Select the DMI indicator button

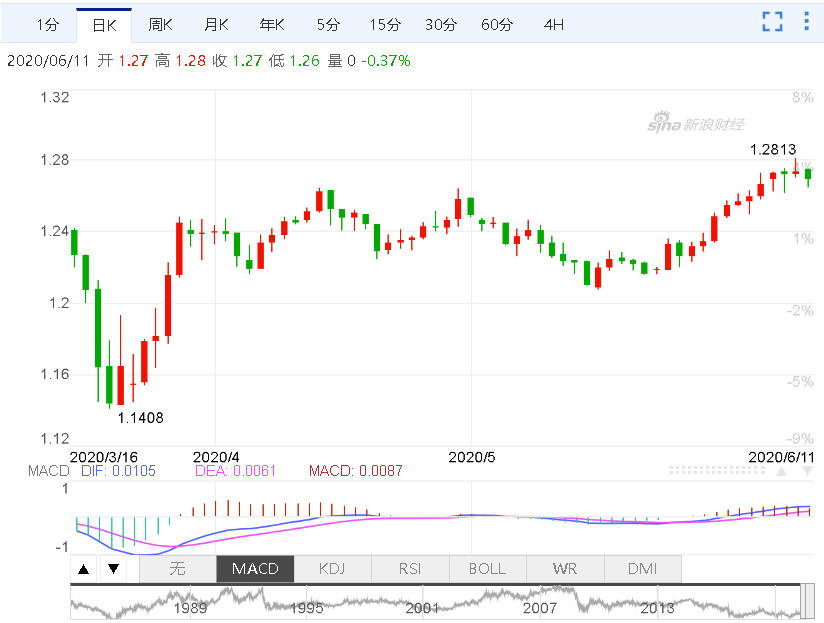643,569
